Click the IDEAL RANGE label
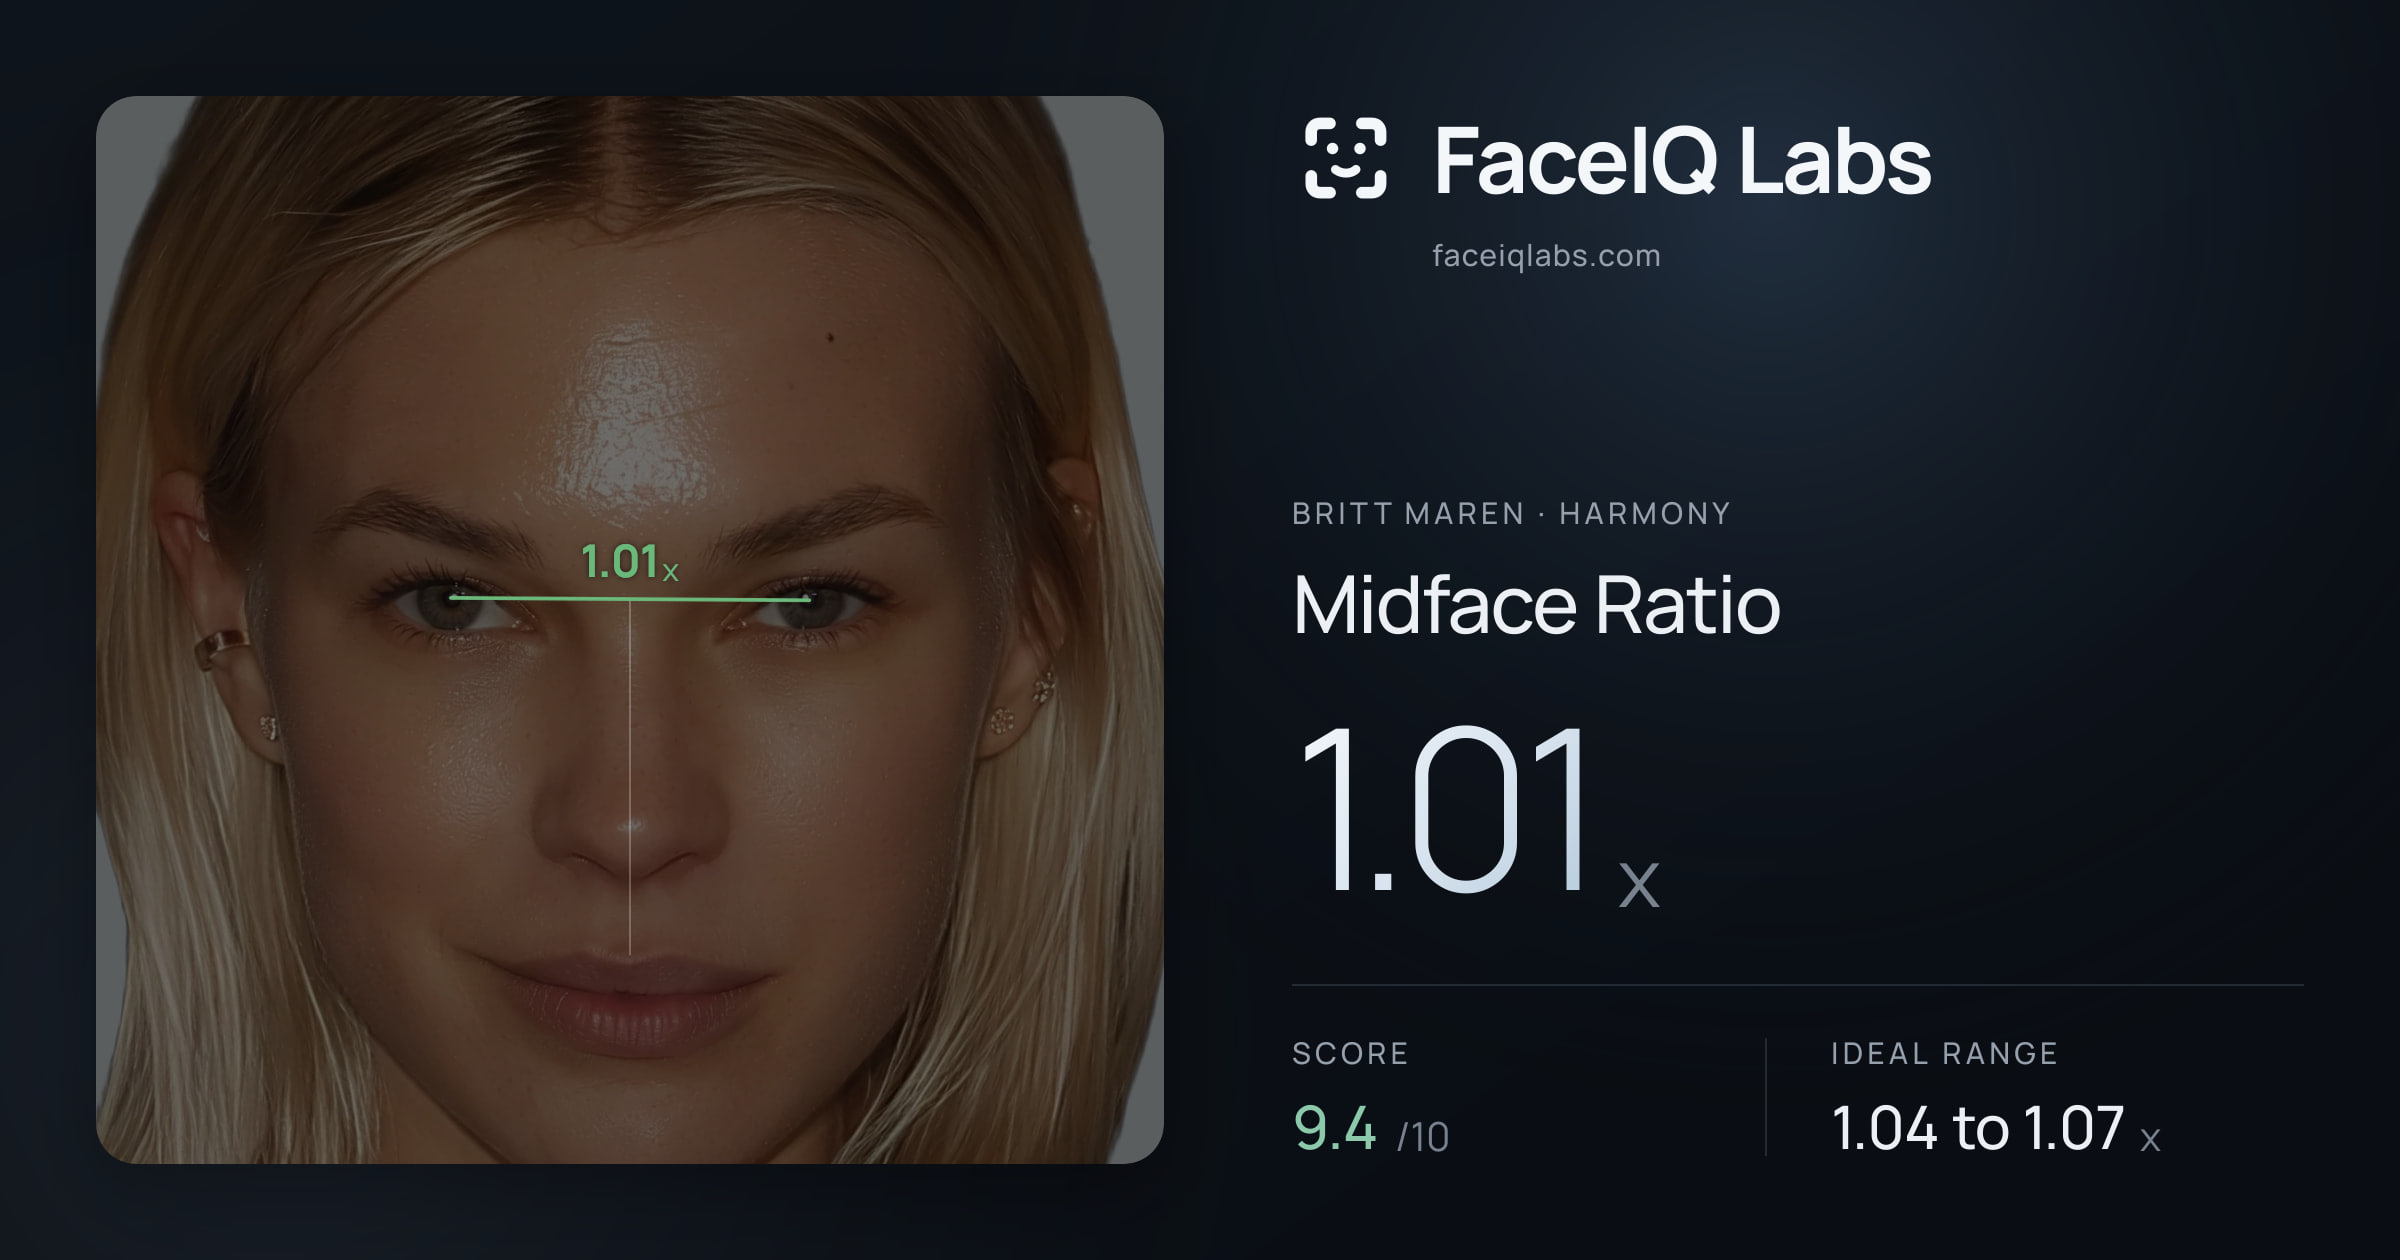 (x=1944, y=1053)
